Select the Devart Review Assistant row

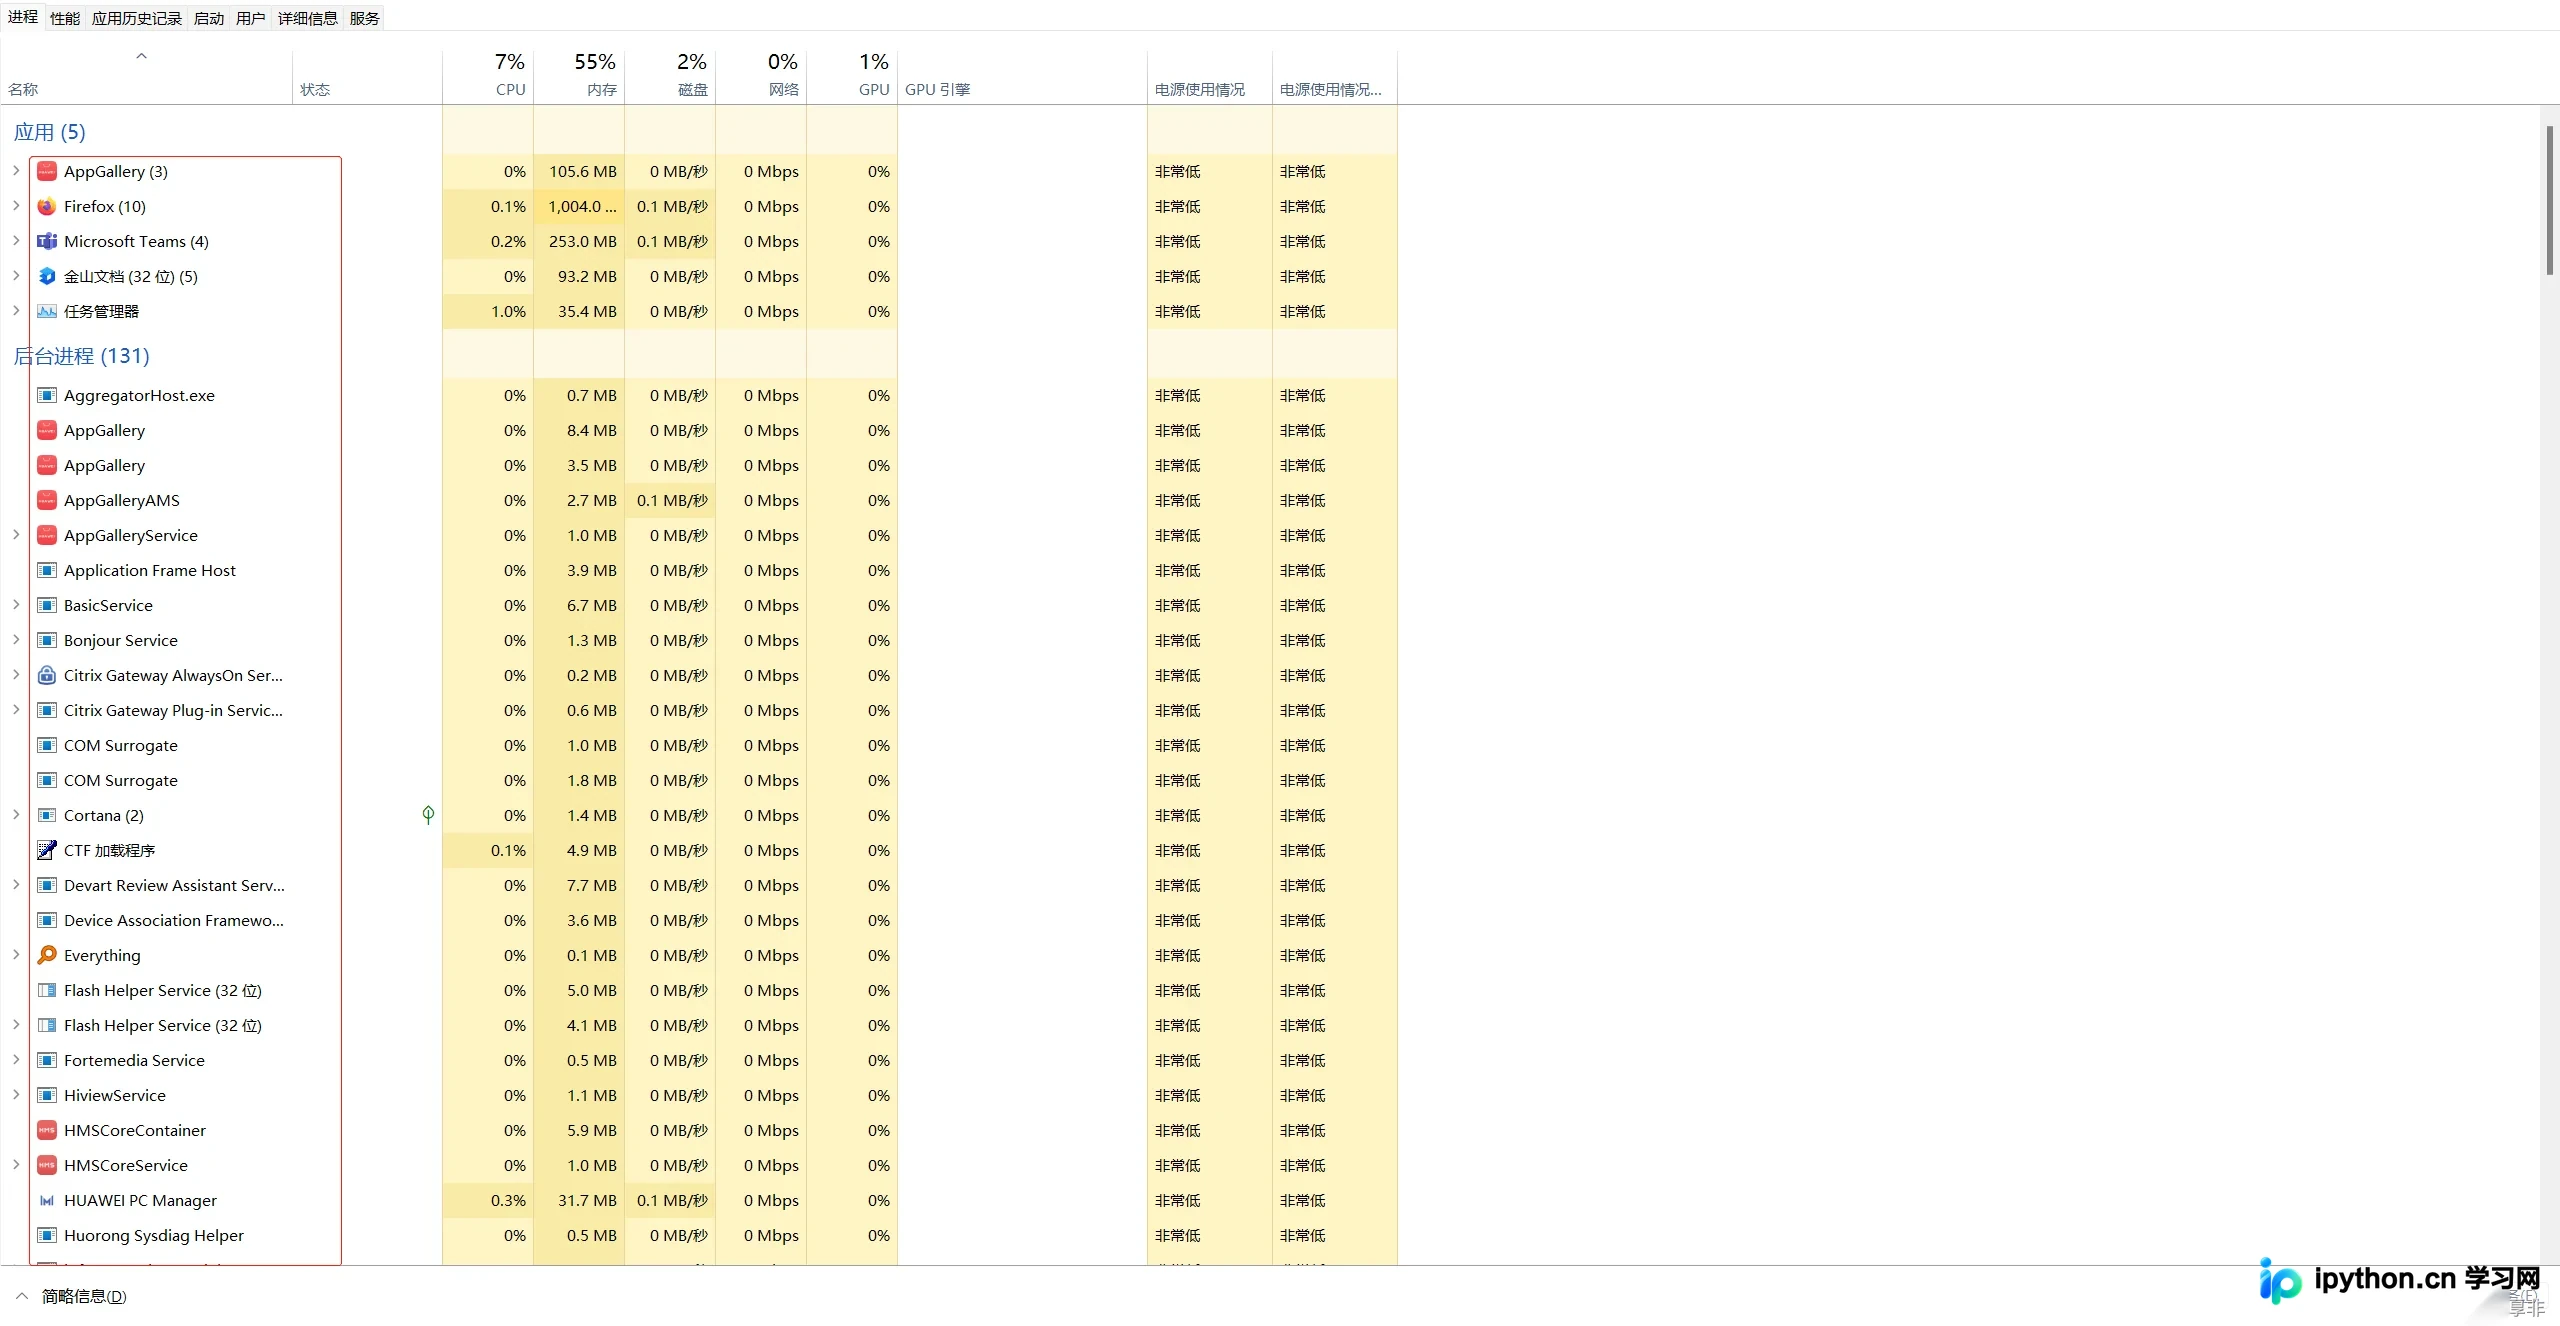700,886
